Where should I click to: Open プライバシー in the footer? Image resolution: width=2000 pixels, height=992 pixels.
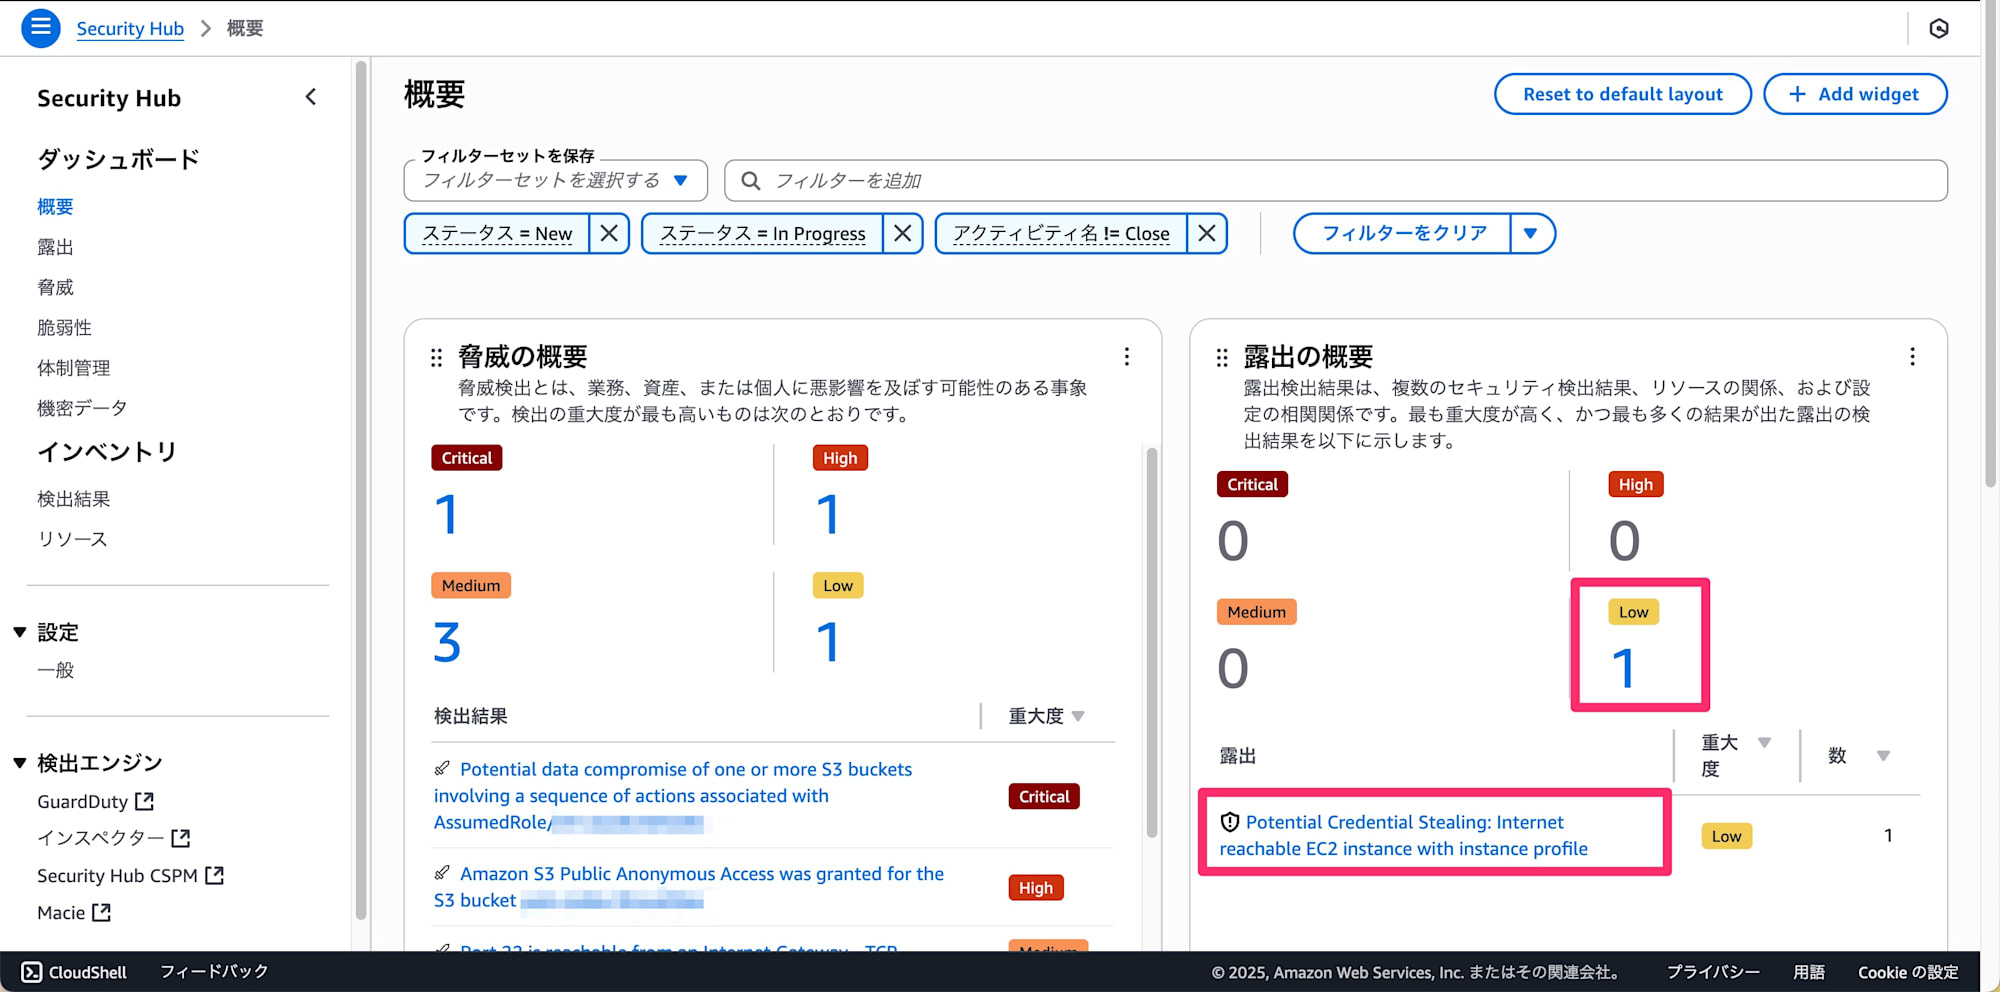coord(1713,972)
